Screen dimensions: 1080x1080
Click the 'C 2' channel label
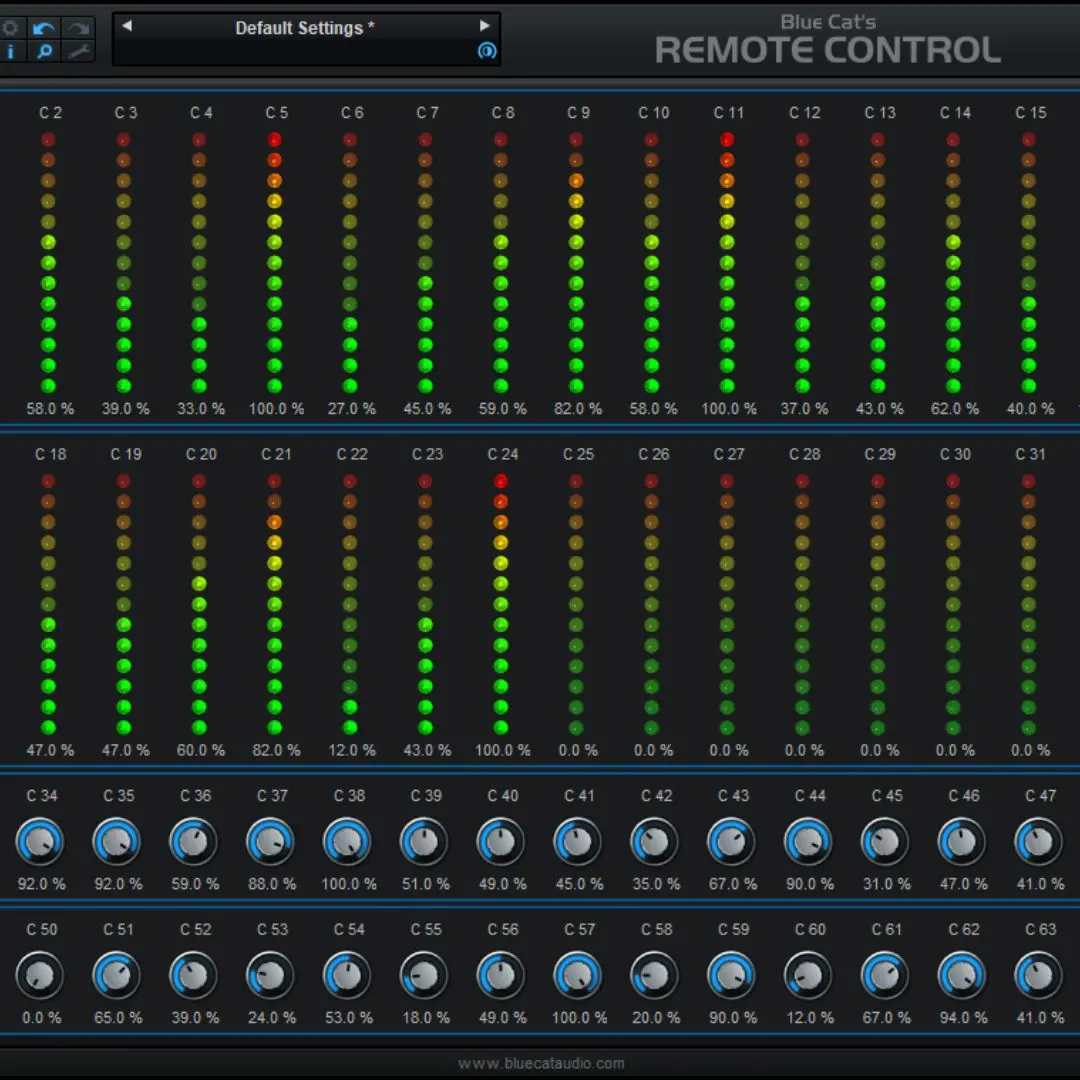click(x=50, y=112)
